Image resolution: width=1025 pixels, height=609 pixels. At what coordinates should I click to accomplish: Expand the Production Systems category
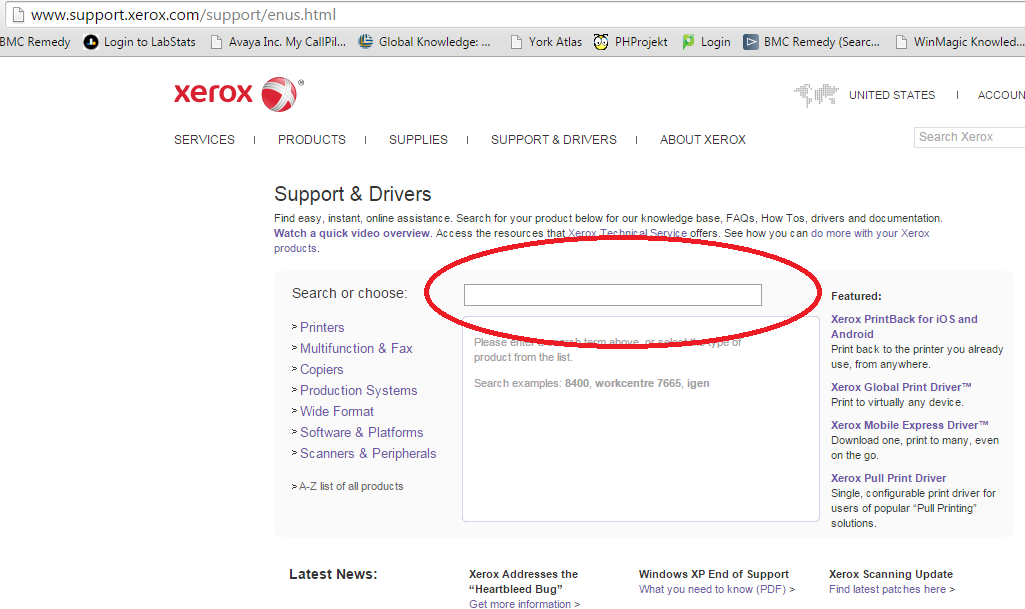[358, 390]
